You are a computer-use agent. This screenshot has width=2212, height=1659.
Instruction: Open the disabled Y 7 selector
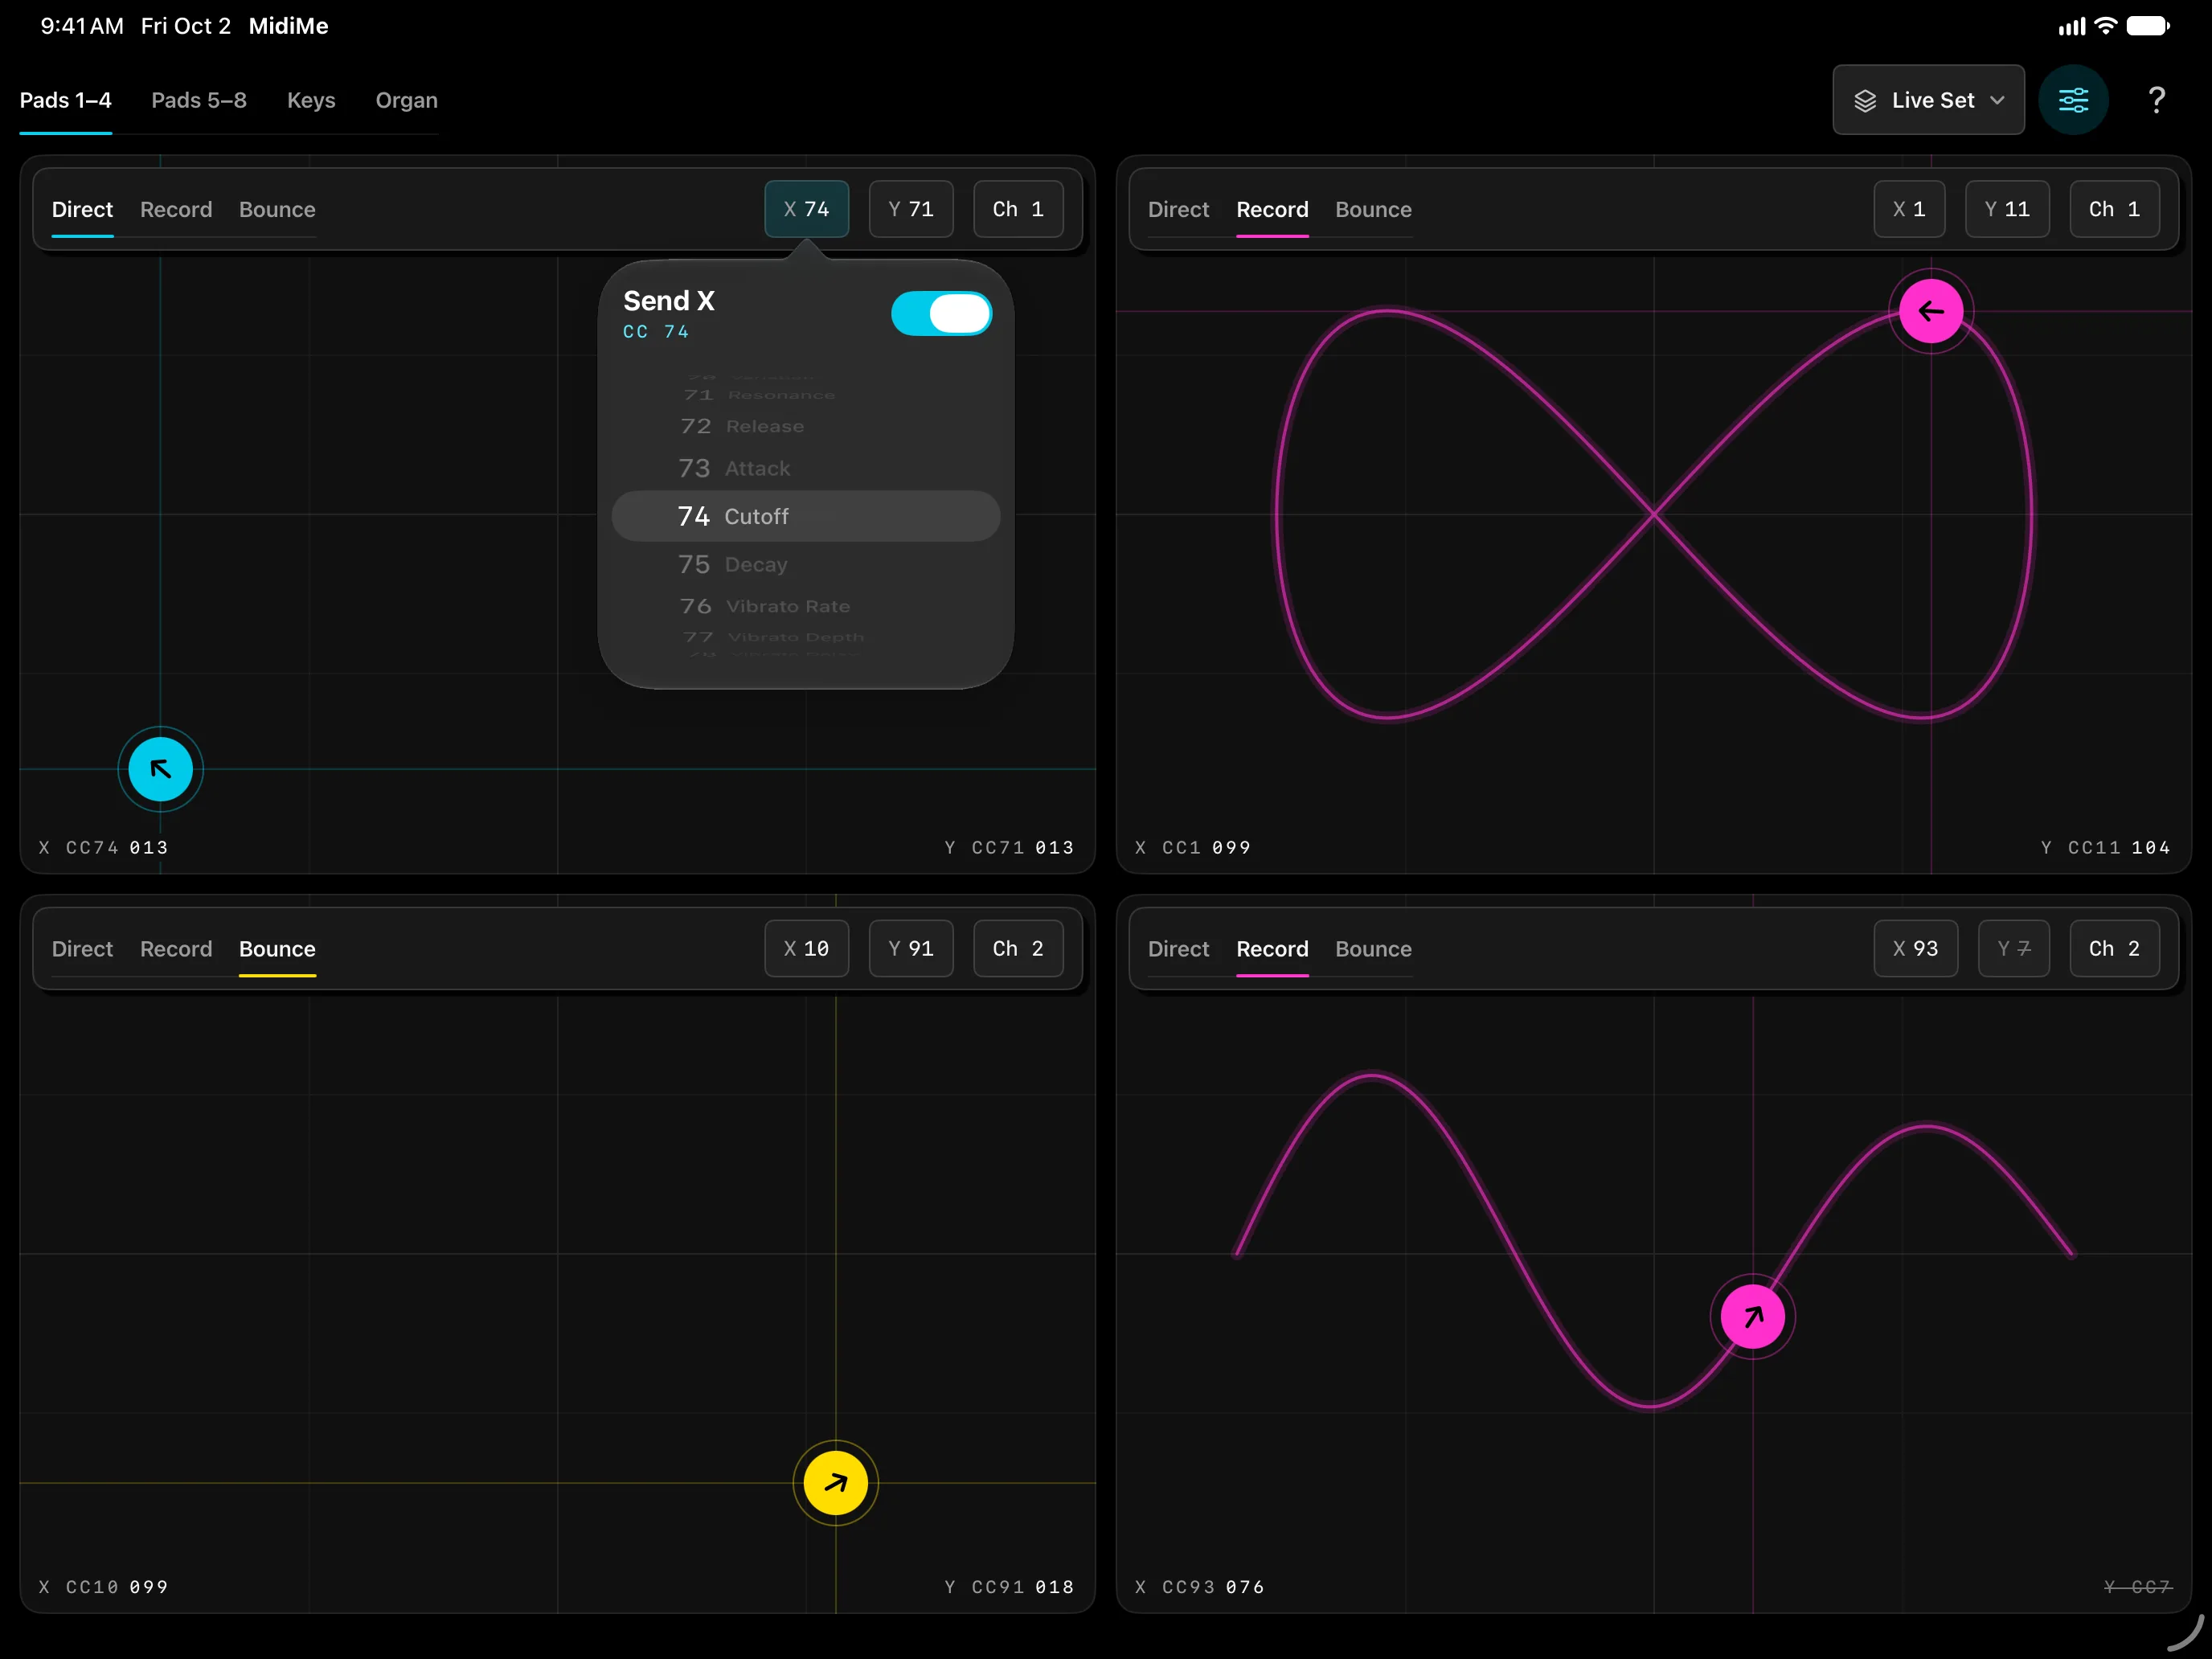2013,948
